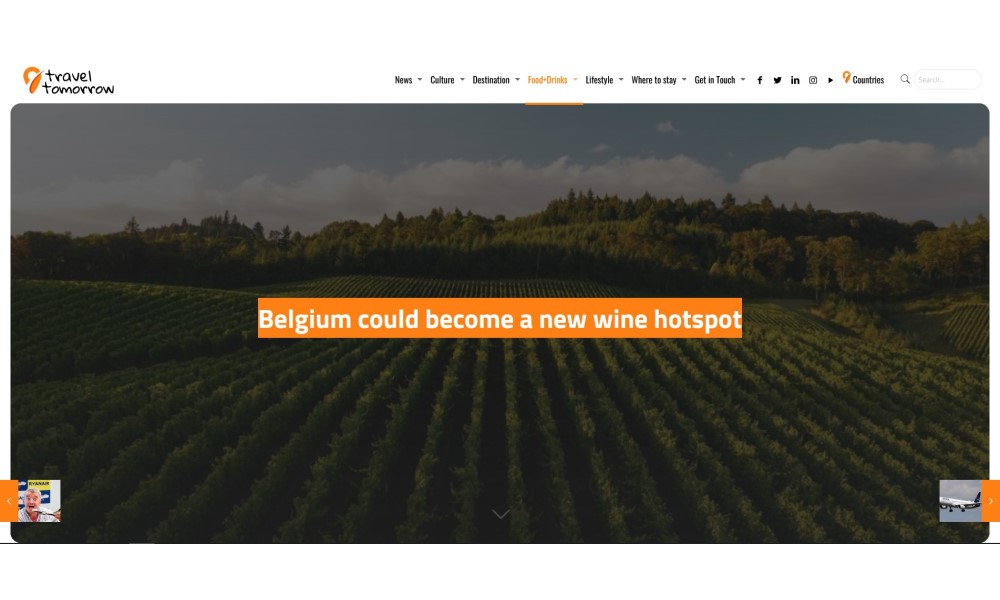Open the LinkedIn social icon
Screen dimensions: 1000x600
(795, 80)
